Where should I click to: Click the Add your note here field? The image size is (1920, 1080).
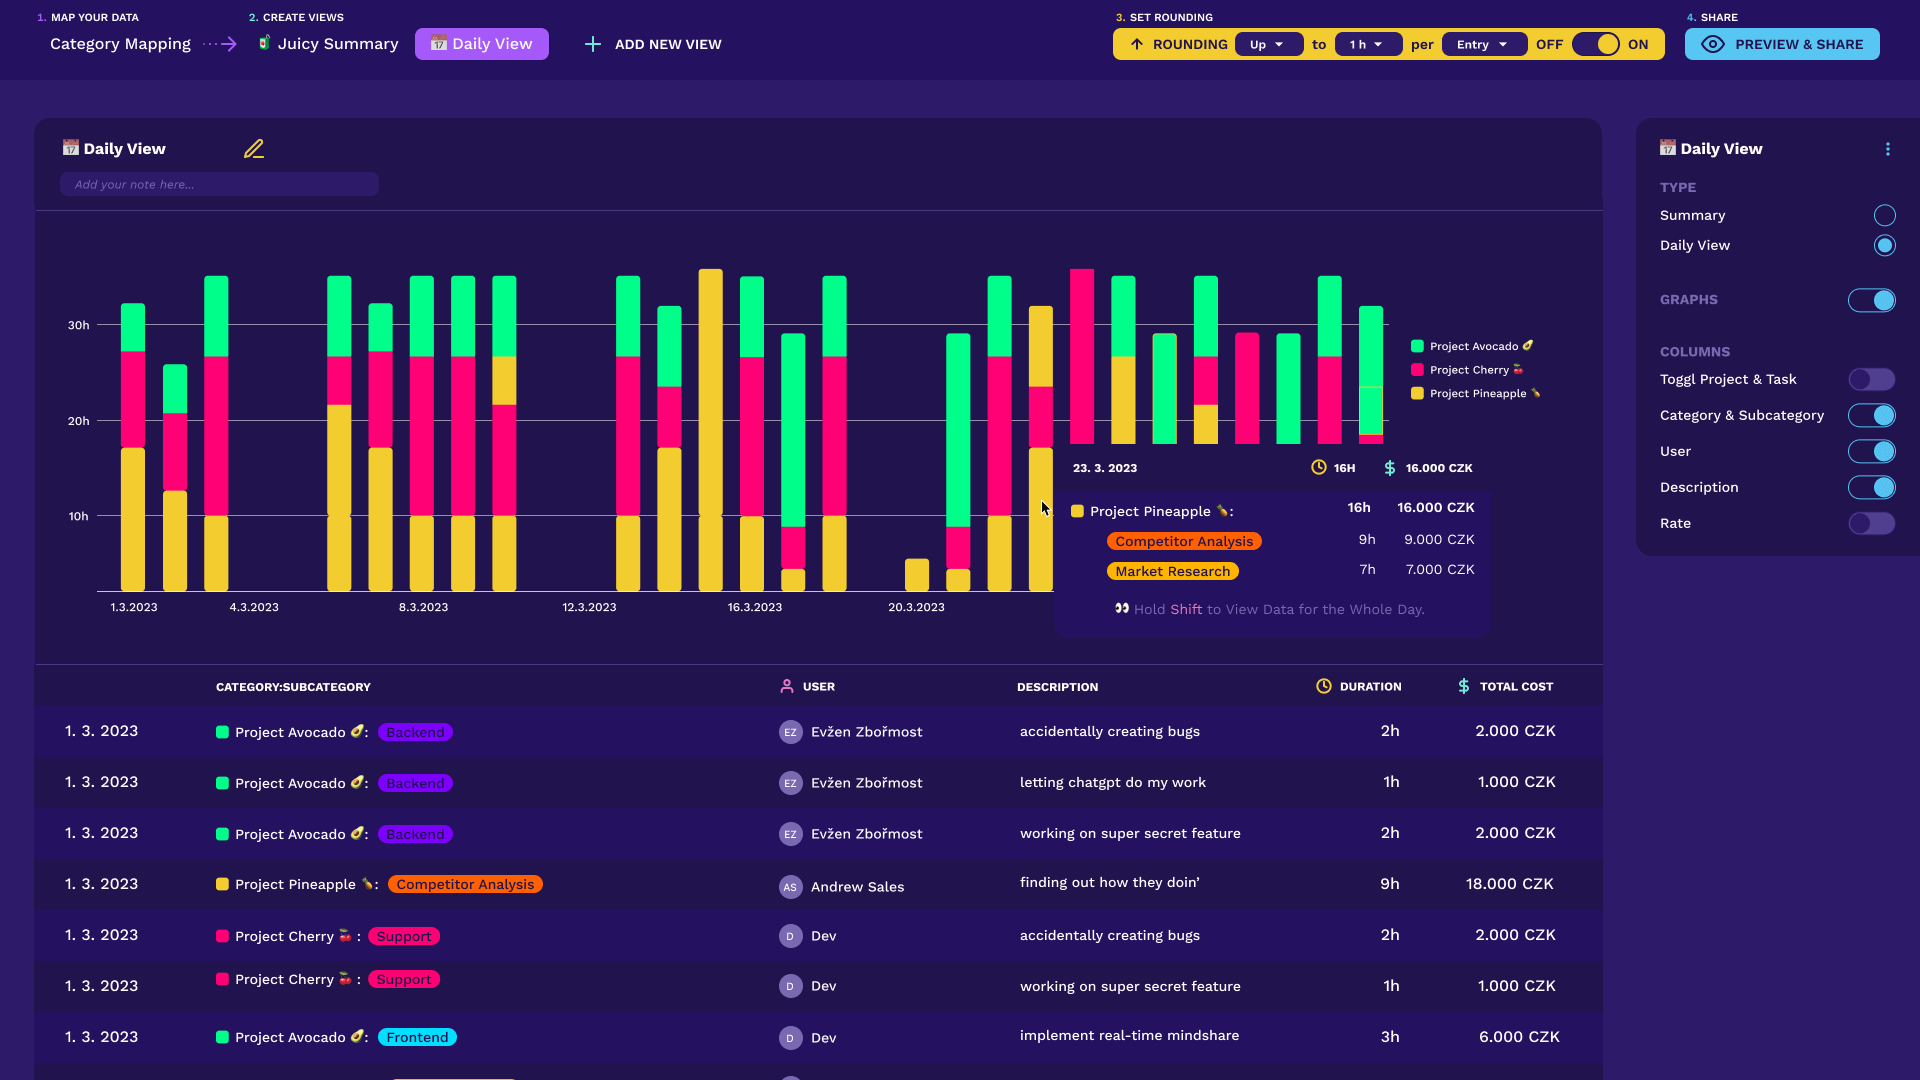(x=219, y=184)
